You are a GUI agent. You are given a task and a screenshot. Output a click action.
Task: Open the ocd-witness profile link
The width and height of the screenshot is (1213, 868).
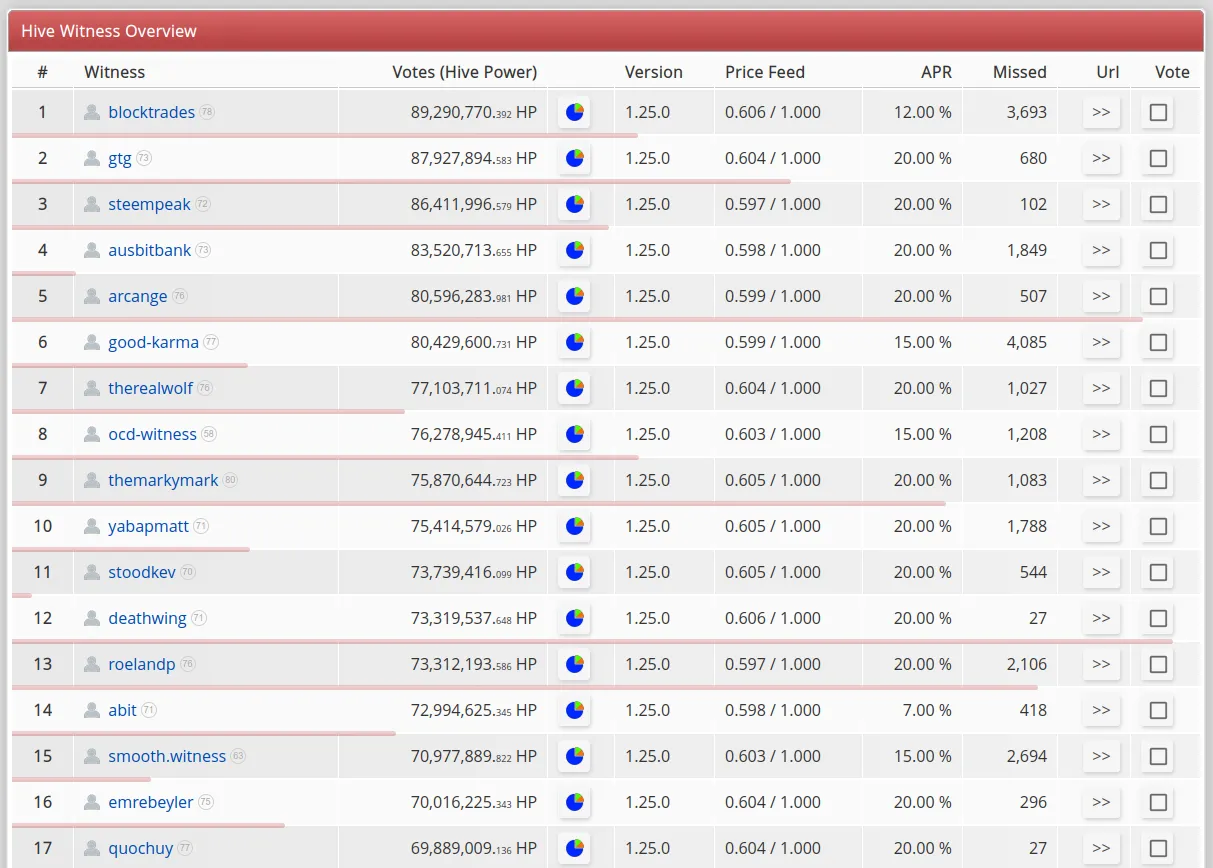pos(152,434)
